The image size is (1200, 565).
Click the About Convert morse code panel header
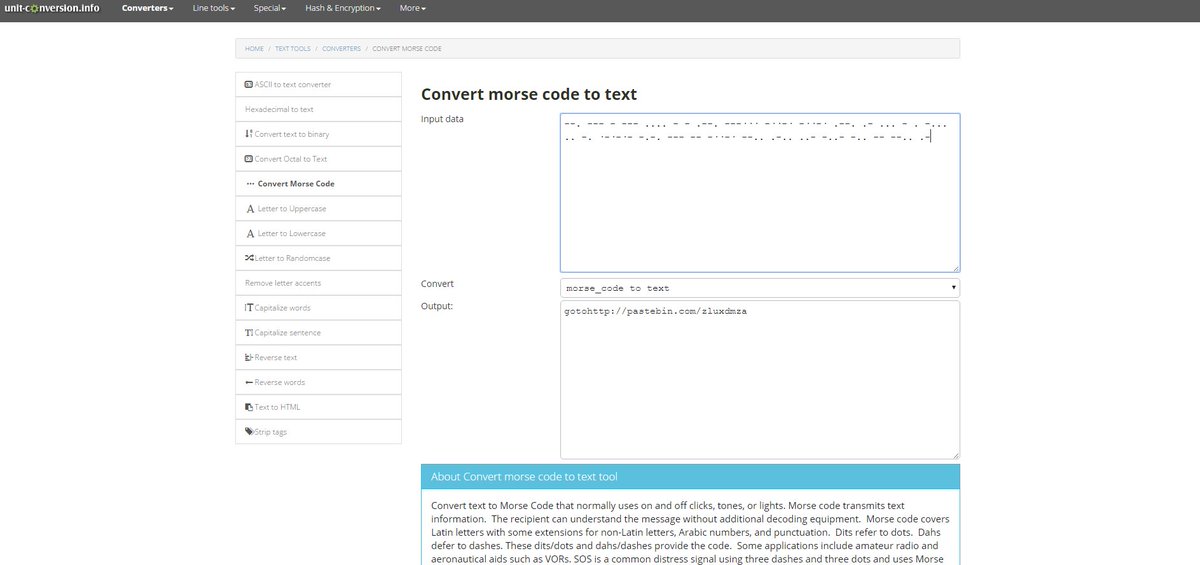click(x=690, y=477)
